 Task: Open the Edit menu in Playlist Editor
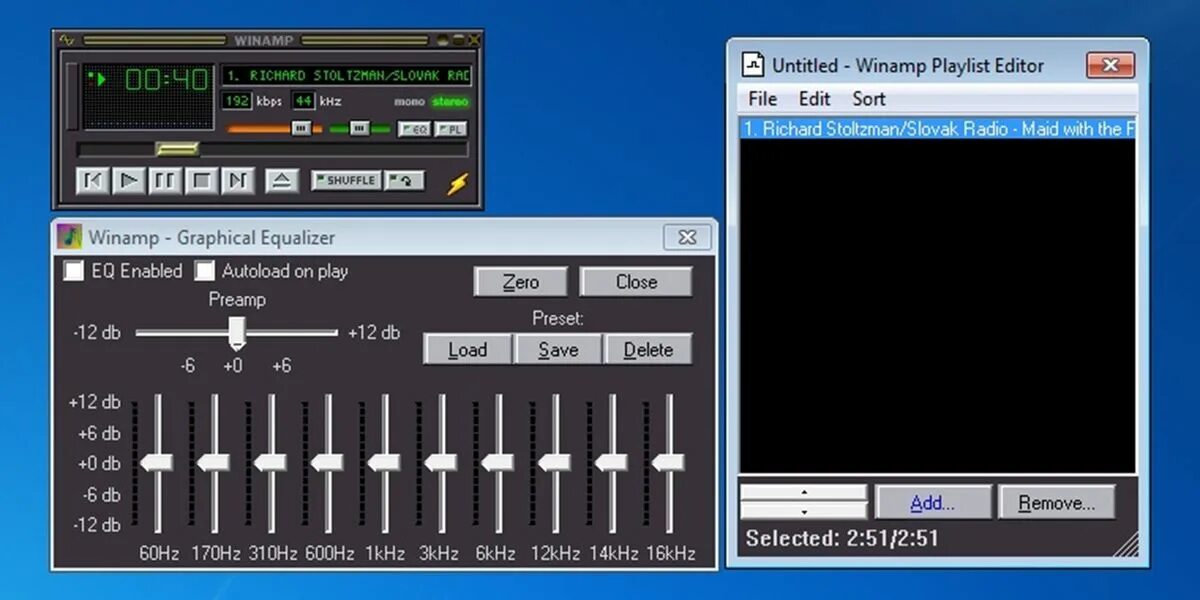[x=814, y=98]
